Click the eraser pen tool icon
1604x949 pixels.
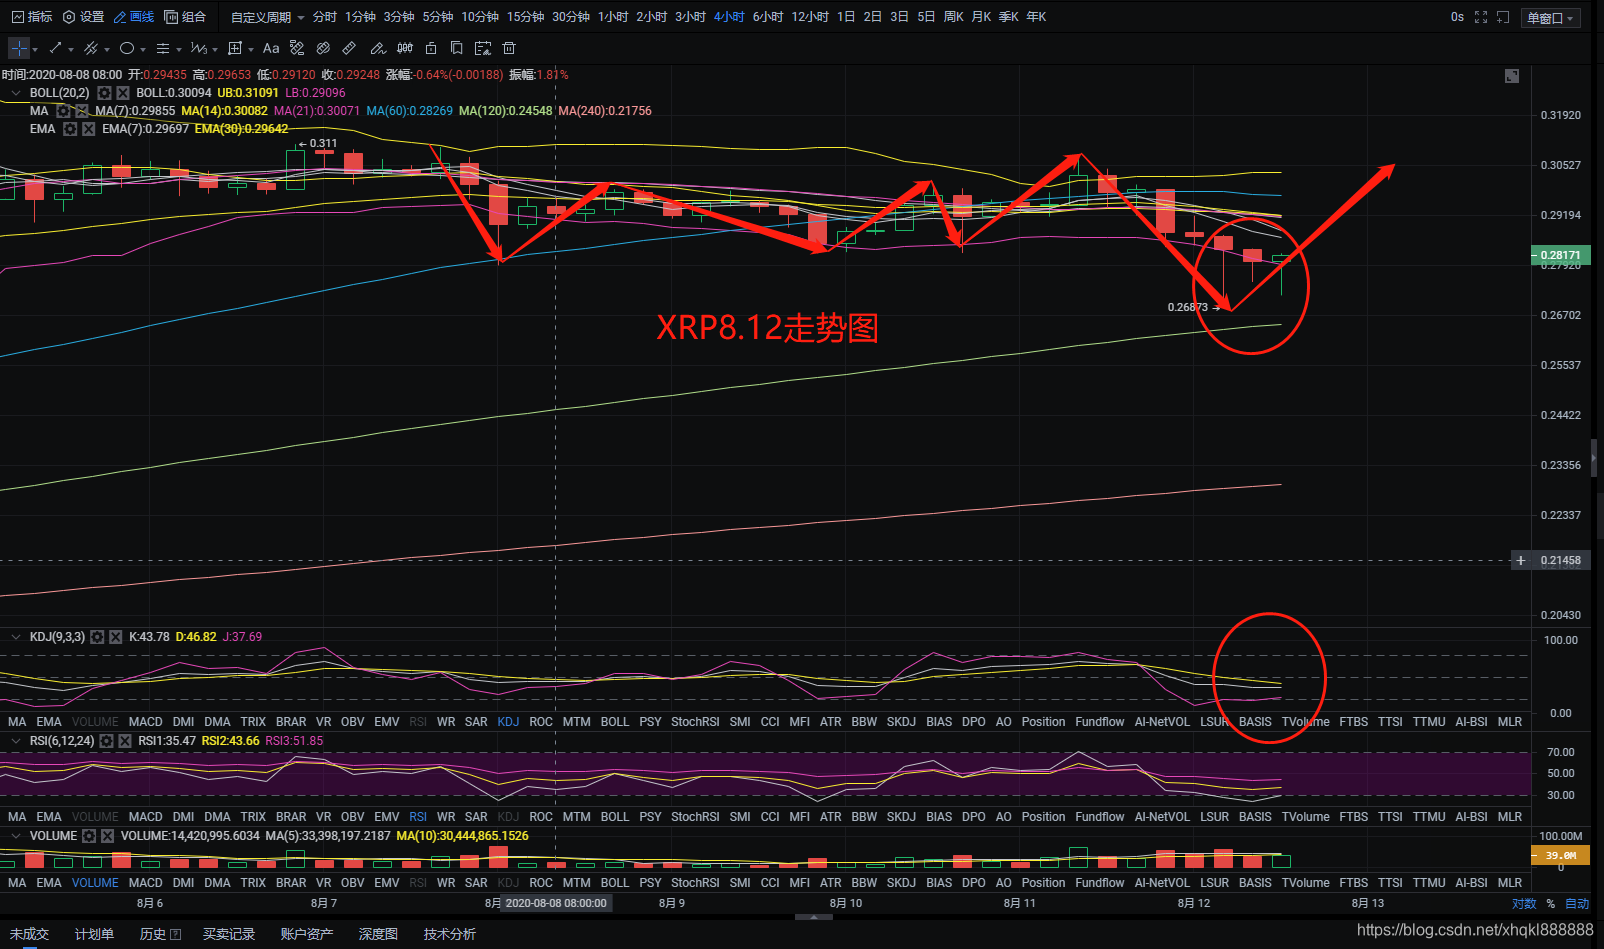pos(378,48)
